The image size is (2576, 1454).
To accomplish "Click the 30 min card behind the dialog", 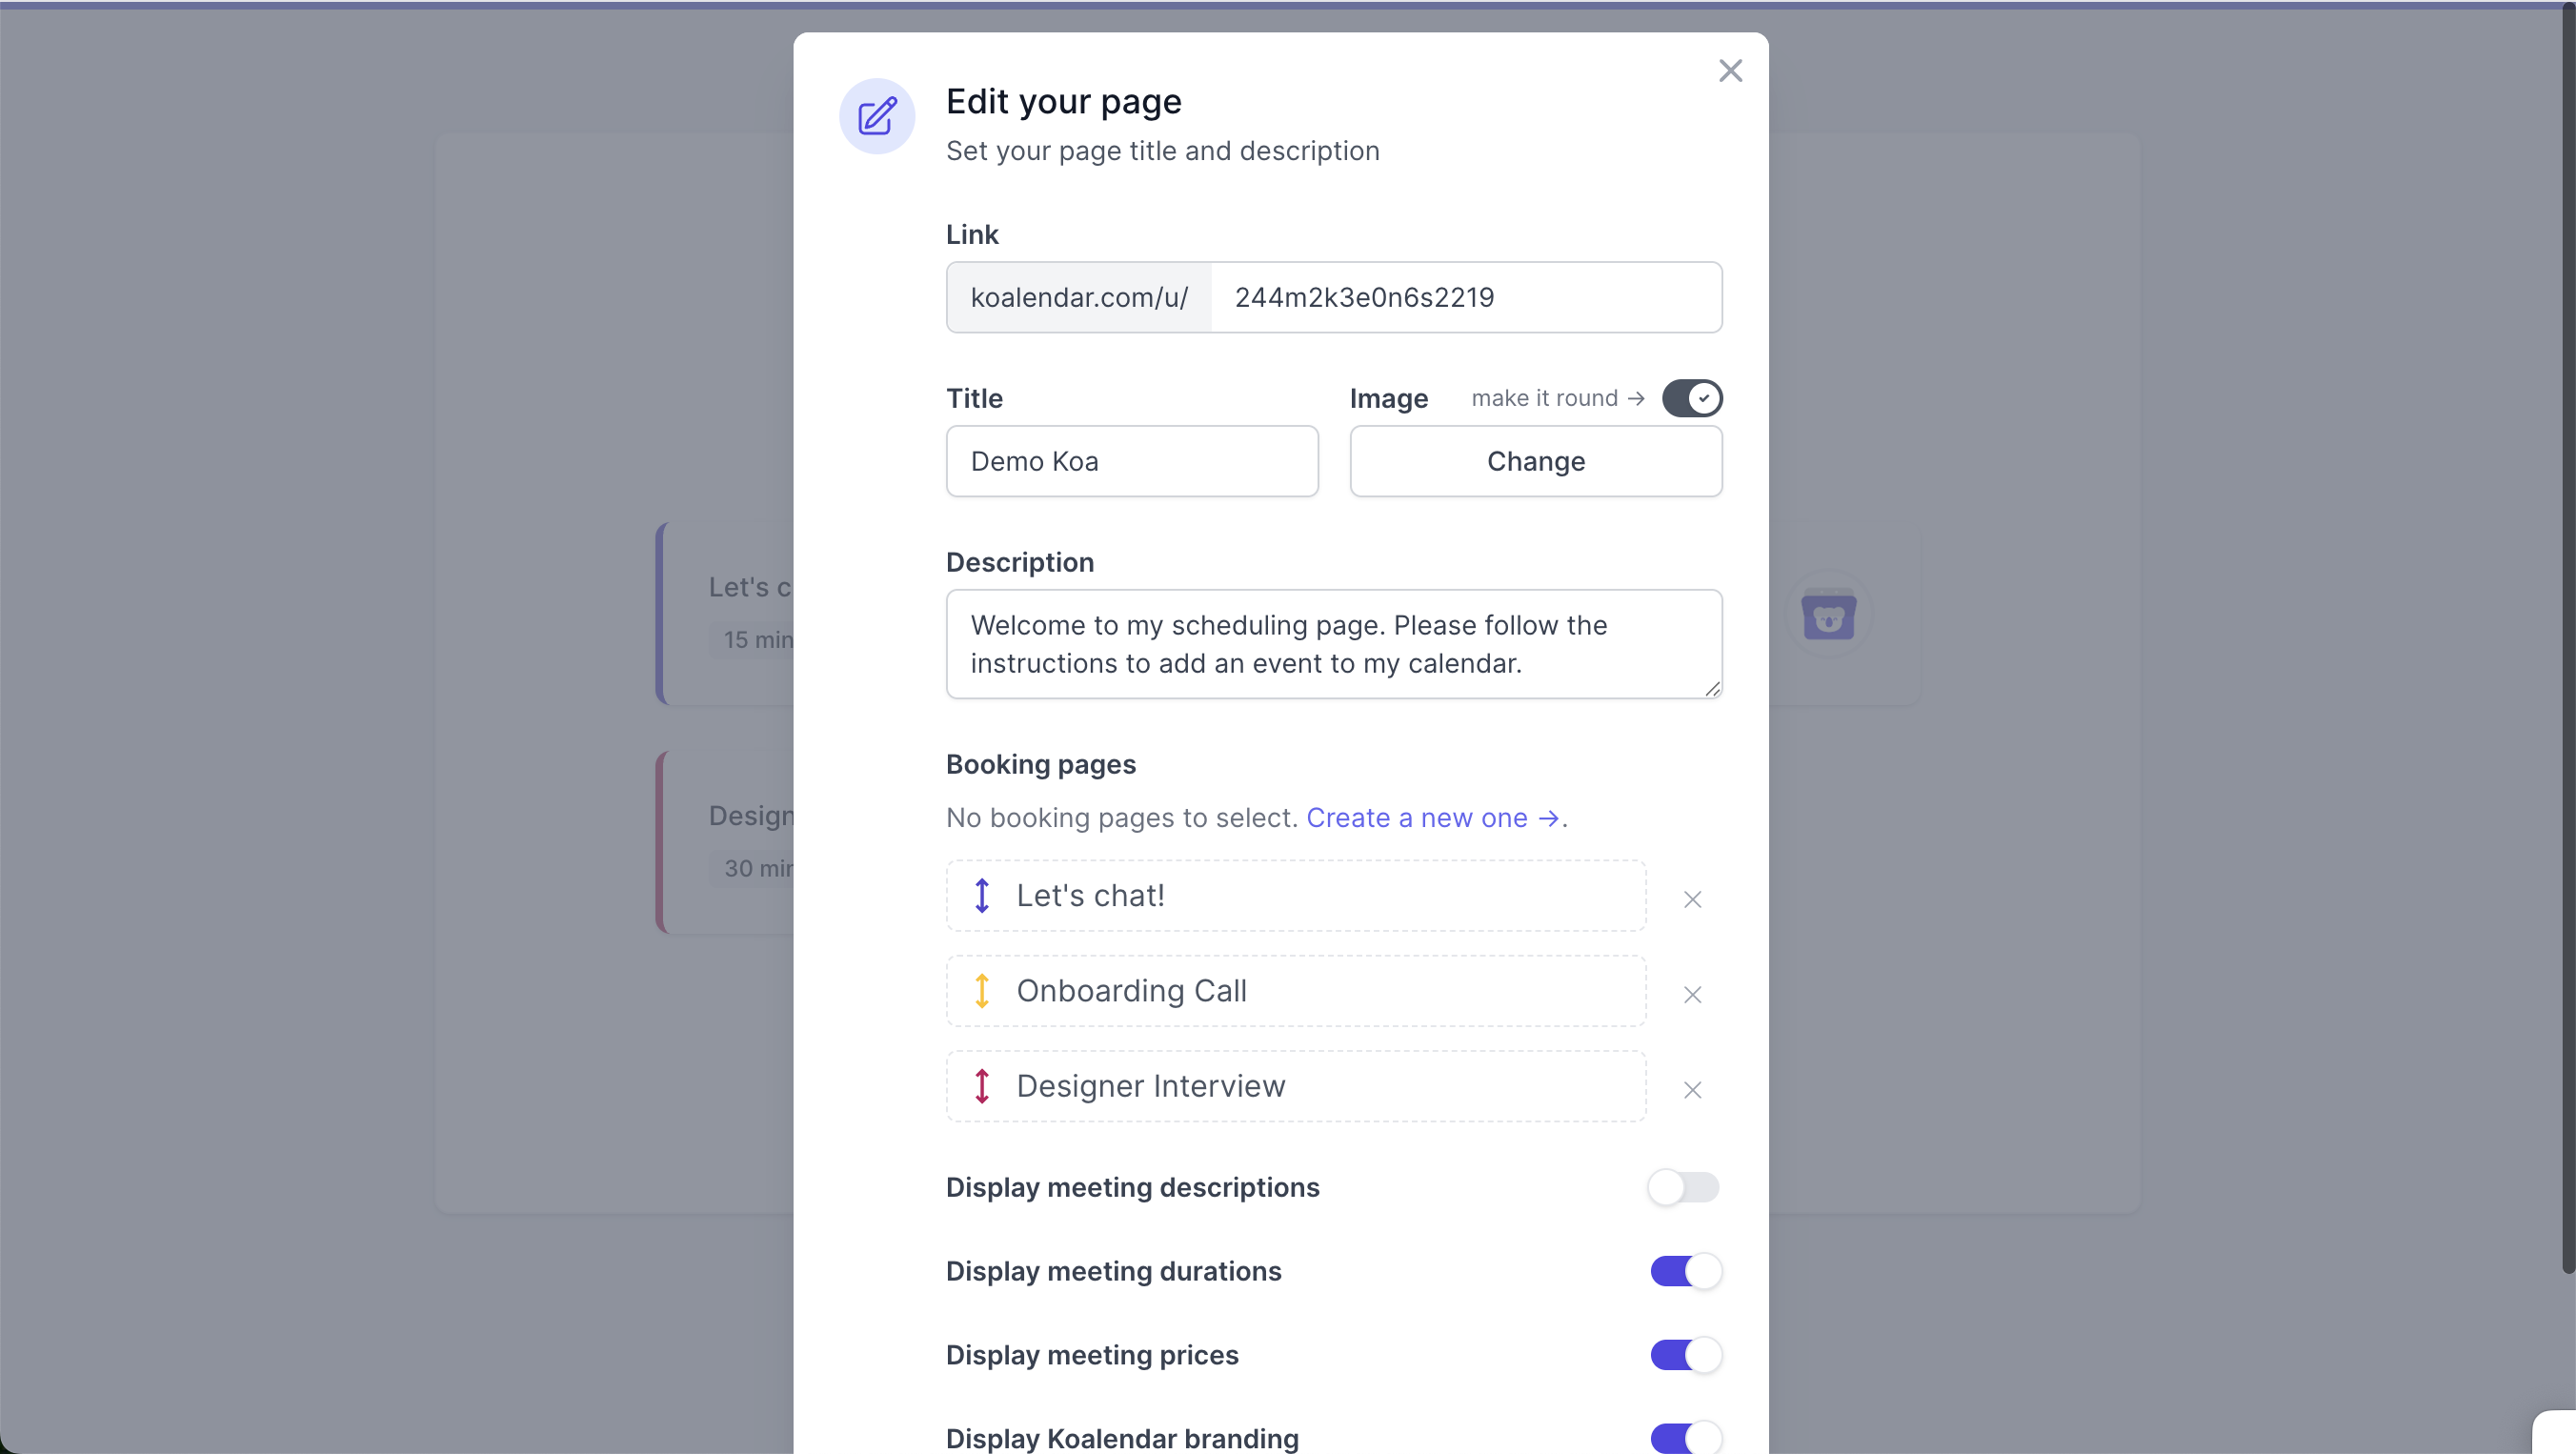I will pos(726,842).
